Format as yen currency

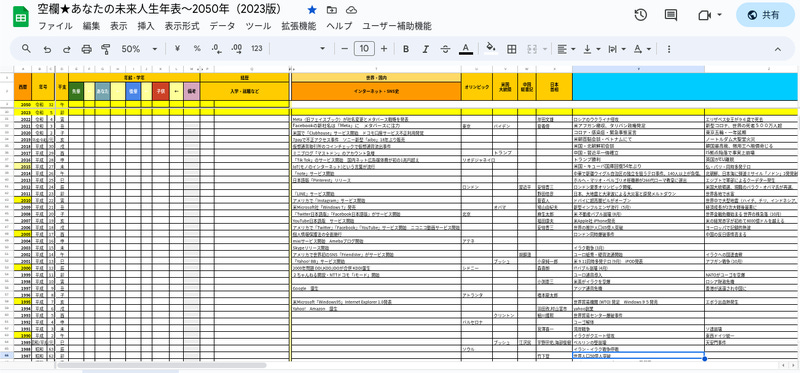tap(177, 48)
